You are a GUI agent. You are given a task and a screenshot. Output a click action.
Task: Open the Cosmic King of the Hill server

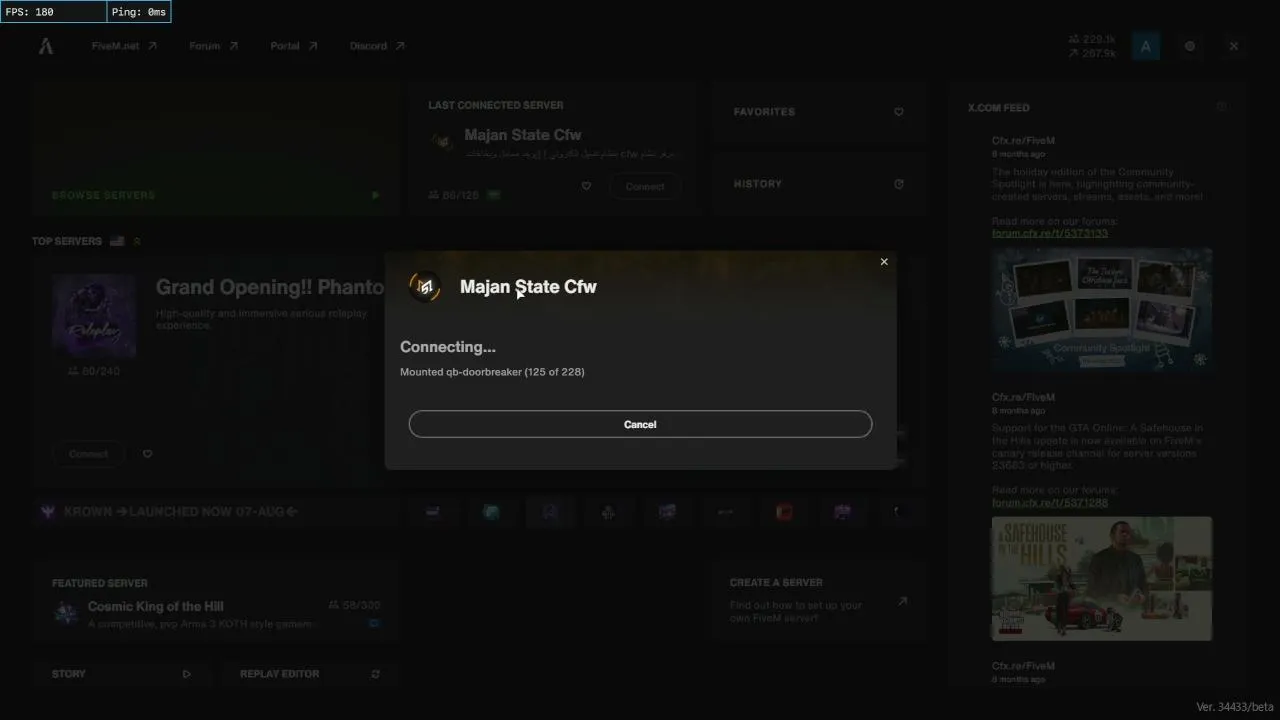(x=216, y=603)
